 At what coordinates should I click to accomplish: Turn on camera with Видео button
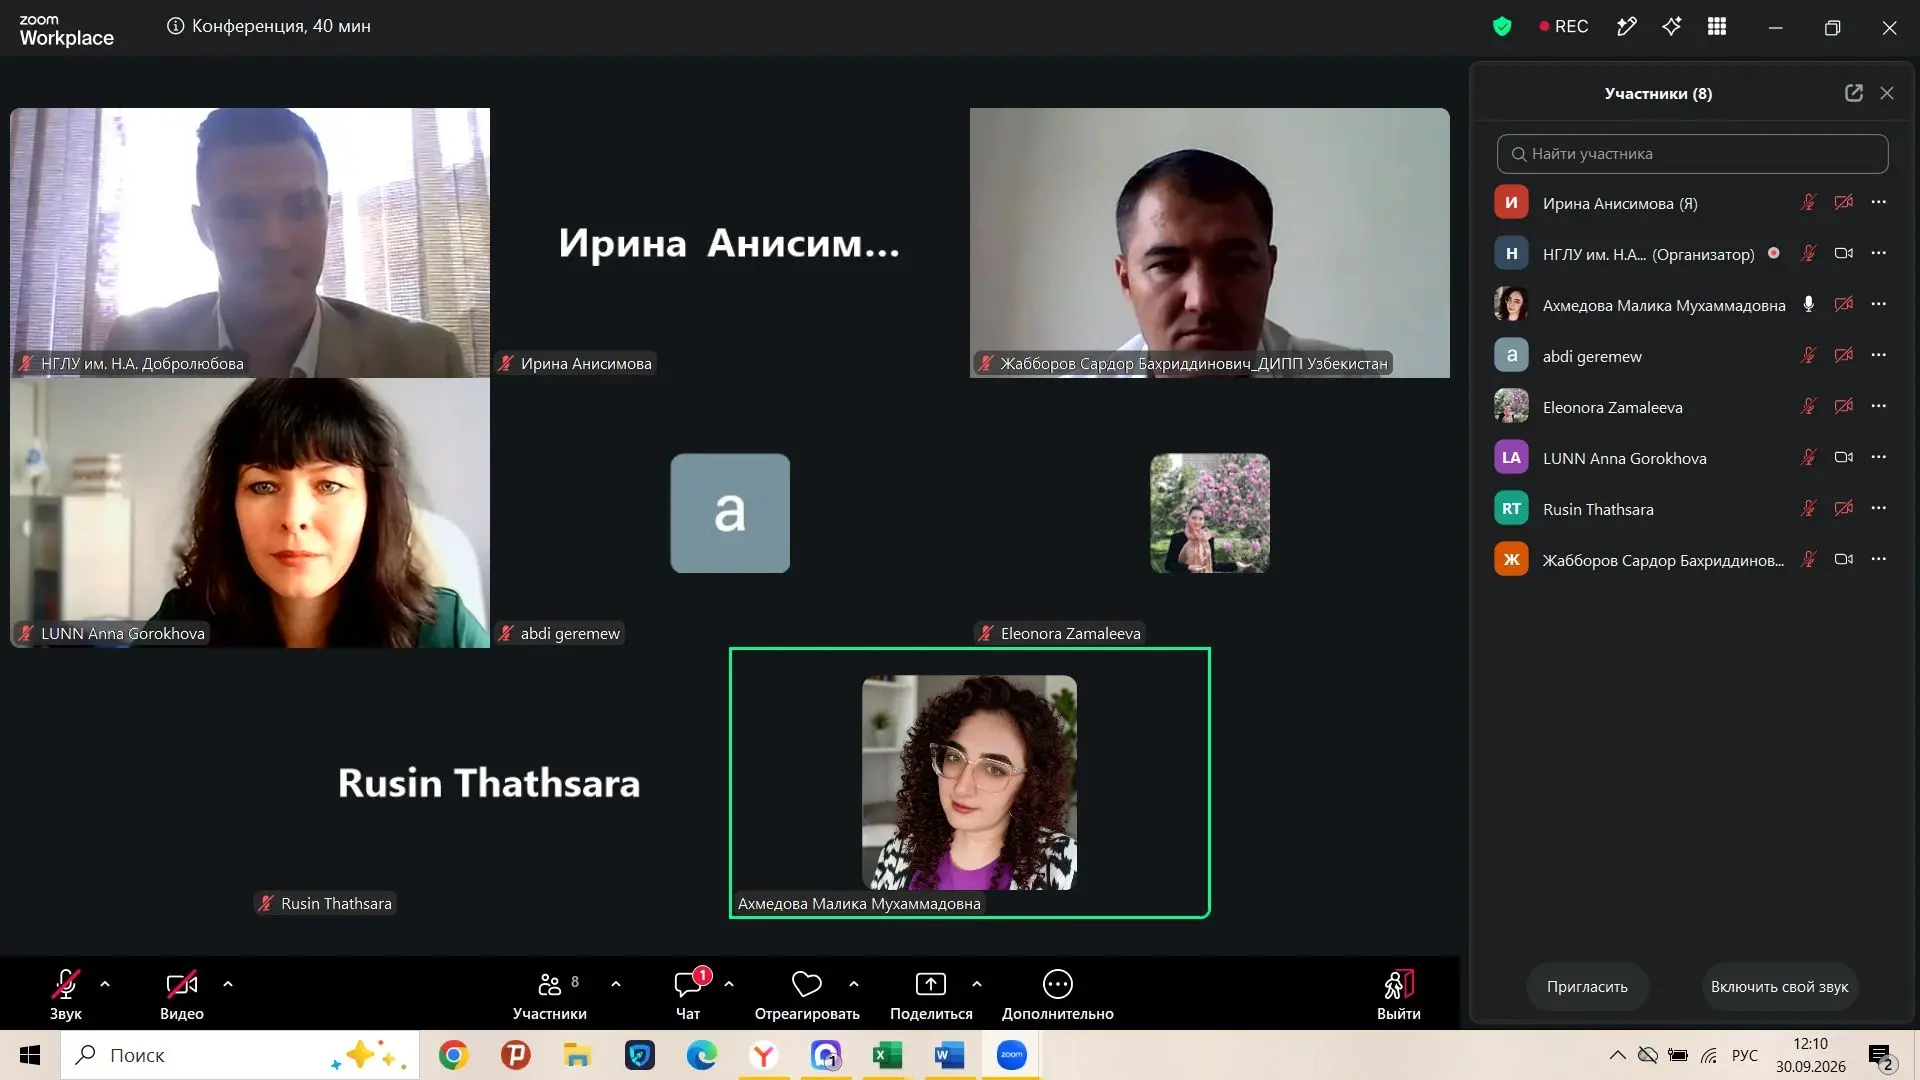pos(181,994)
